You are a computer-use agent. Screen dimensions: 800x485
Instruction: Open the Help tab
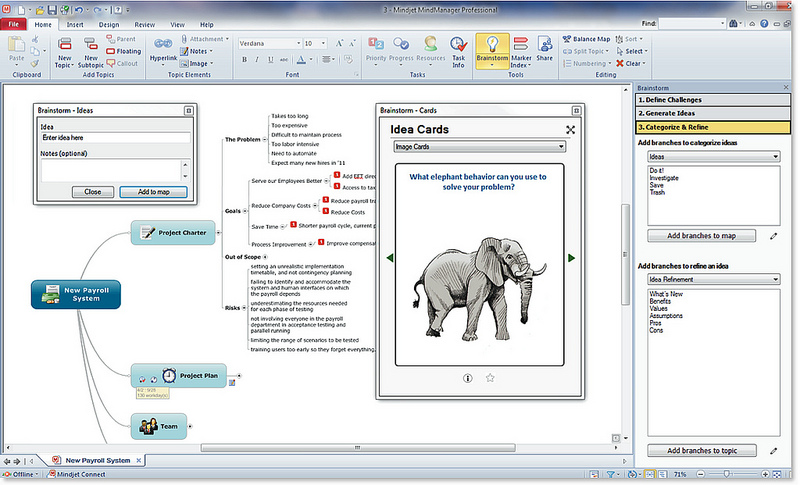(207, 24)
